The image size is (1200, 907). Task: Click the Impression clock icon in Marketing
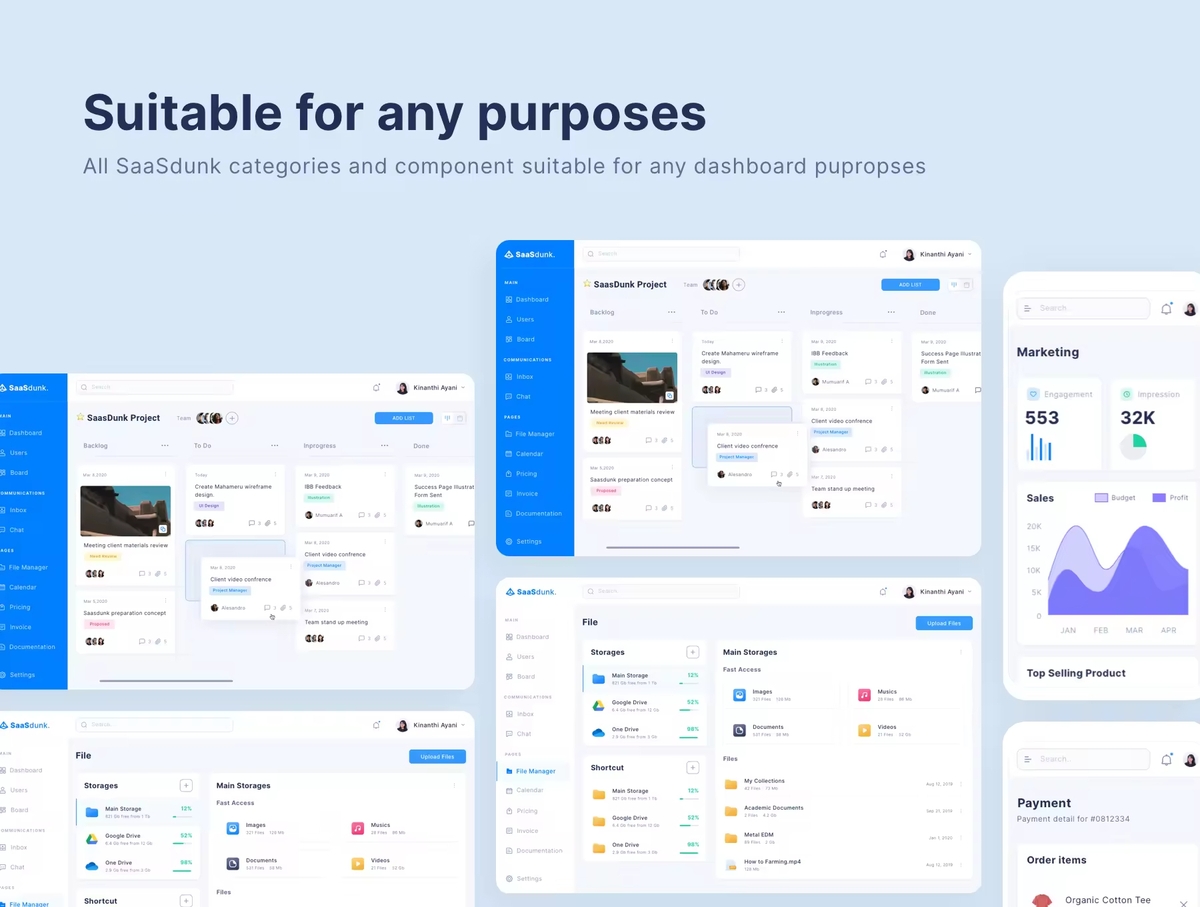[x=1126, y=394]
